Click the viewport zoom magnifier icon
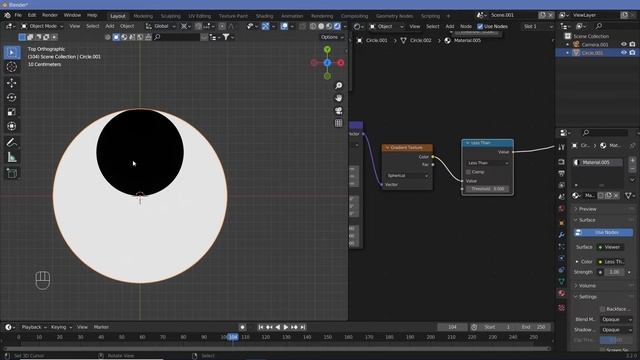The width and height of the screenshot is (640, 360). click(x=339, y=85)
